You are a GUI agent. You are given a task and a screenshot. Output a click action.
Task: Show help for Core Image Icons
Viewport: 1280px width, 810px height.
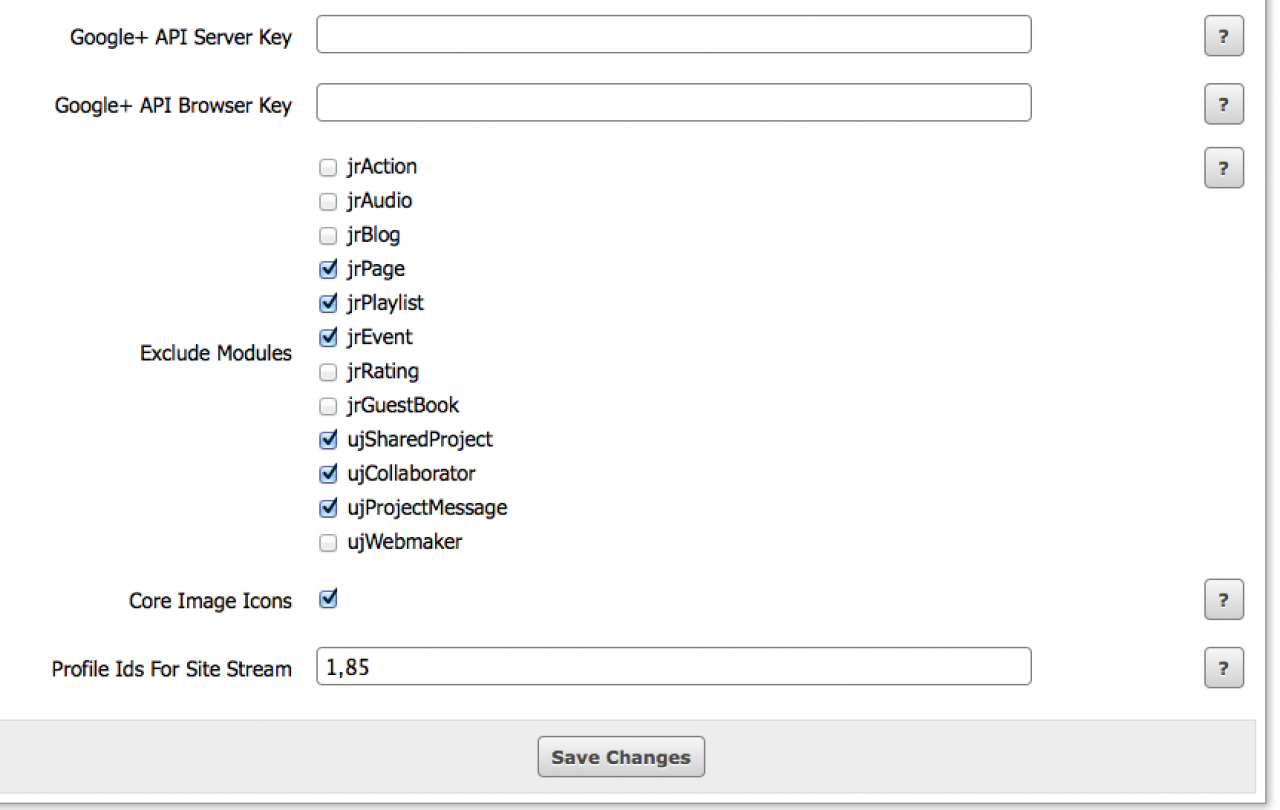click(1223, 600)
